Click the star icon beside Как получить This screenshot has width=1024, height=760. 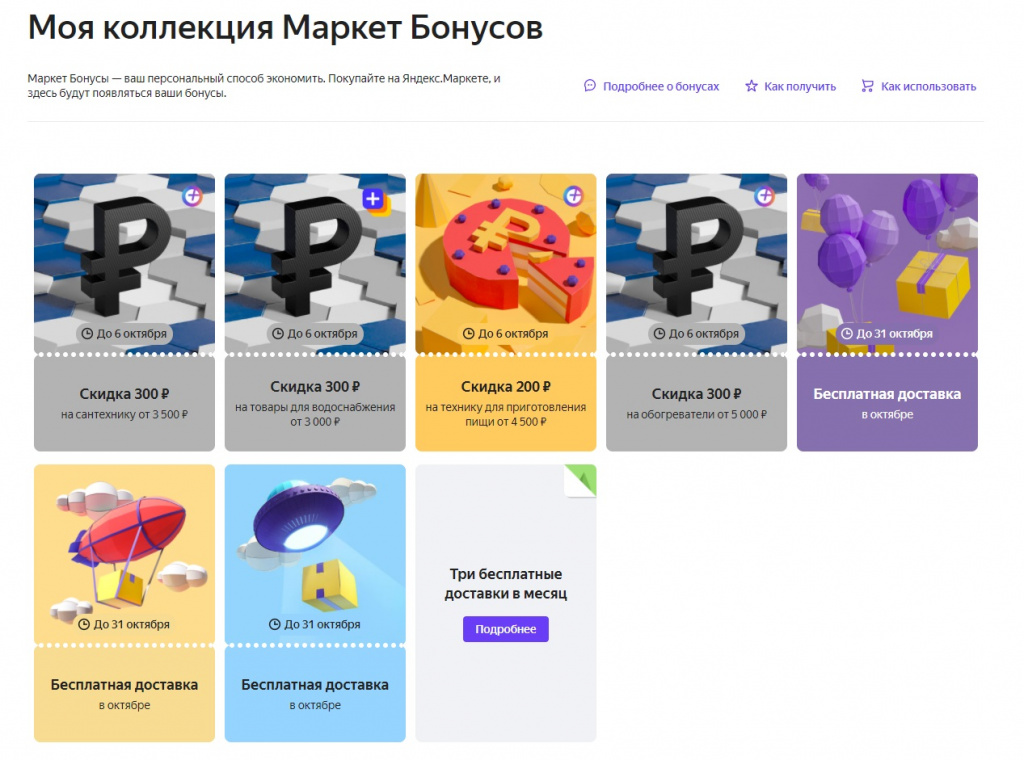pyautogui.click(x=752, y=86)
